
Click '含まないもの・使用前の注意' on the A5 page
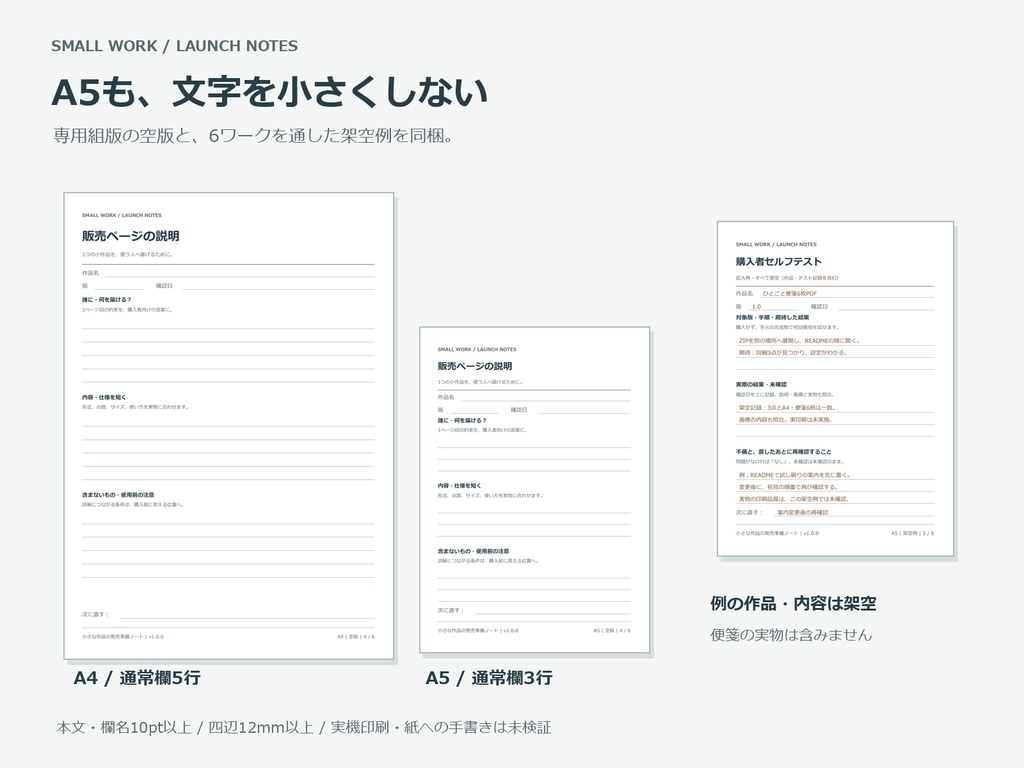pos(473,551)
